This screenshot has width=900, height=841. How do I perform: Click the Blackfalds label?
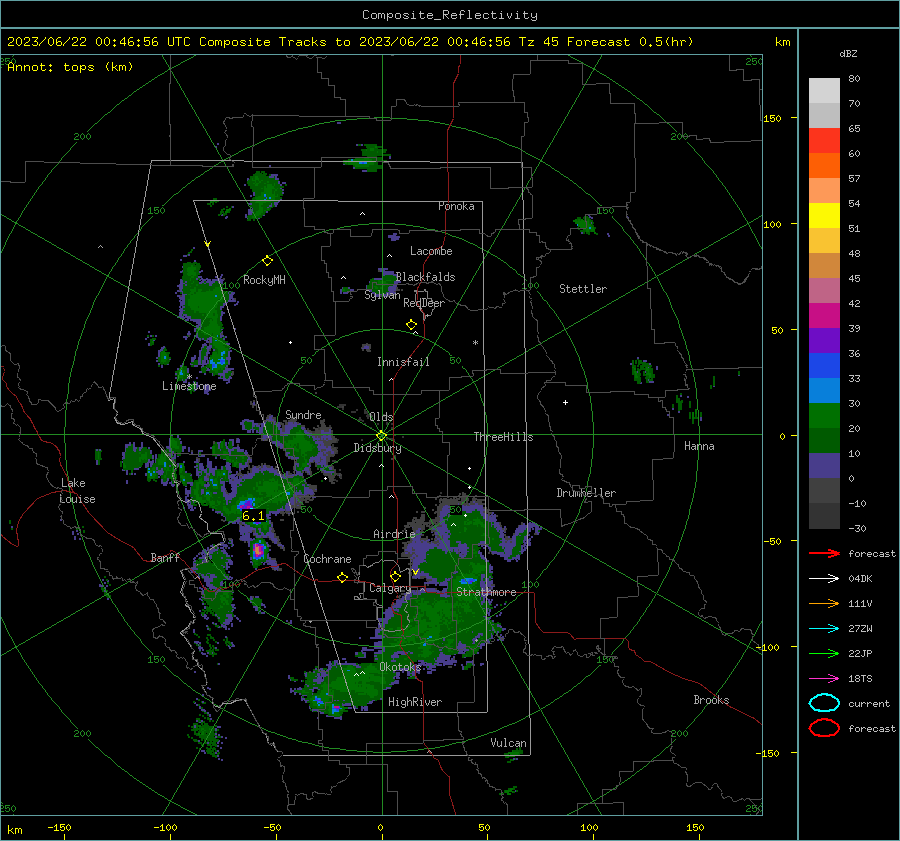[425, 277]
